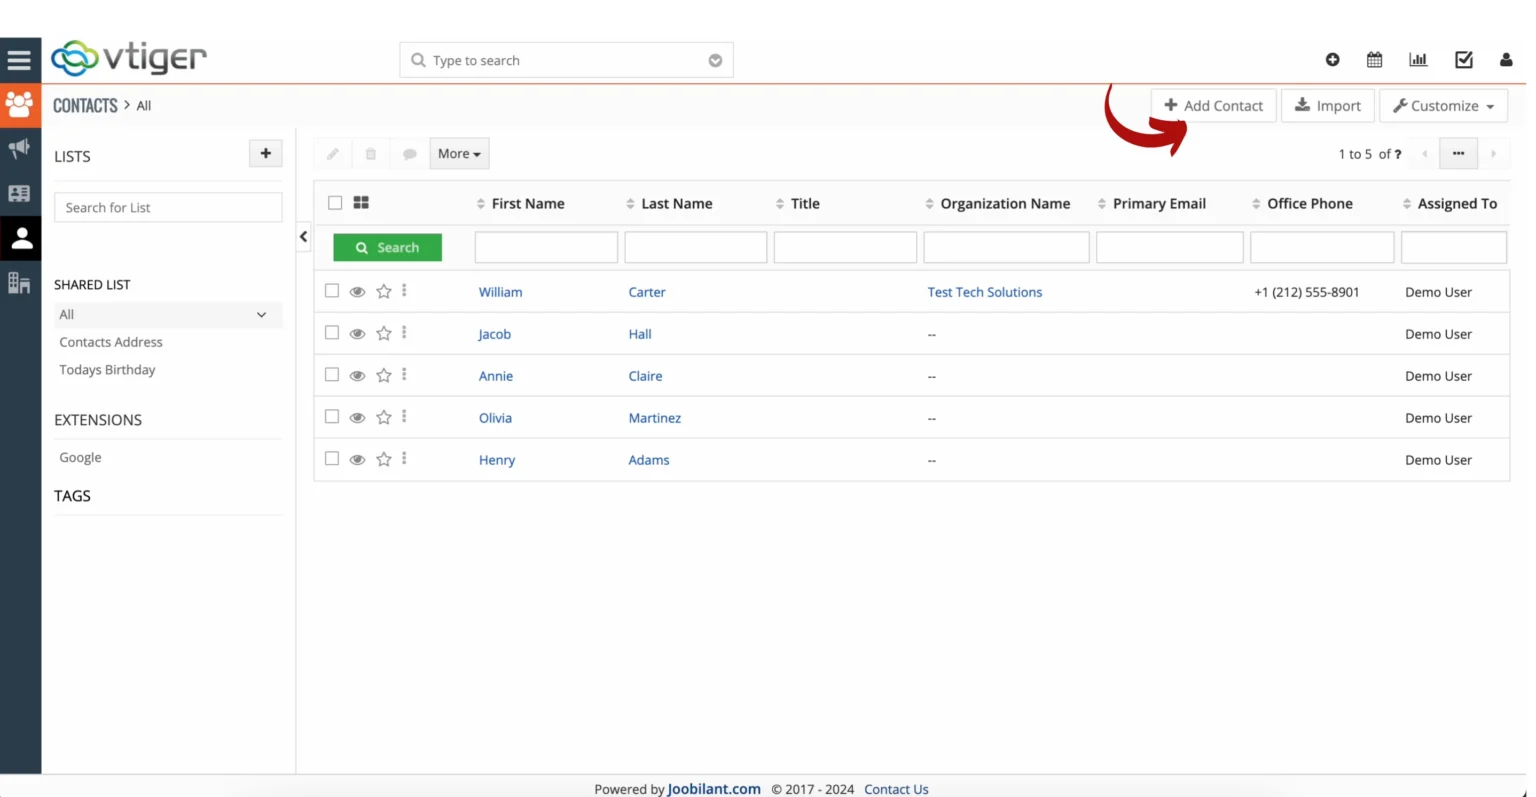The height and width of the screenshot is (797, 1536).
Task: Open the Test Tech Solutions organization link
Action: pos(985,291)
